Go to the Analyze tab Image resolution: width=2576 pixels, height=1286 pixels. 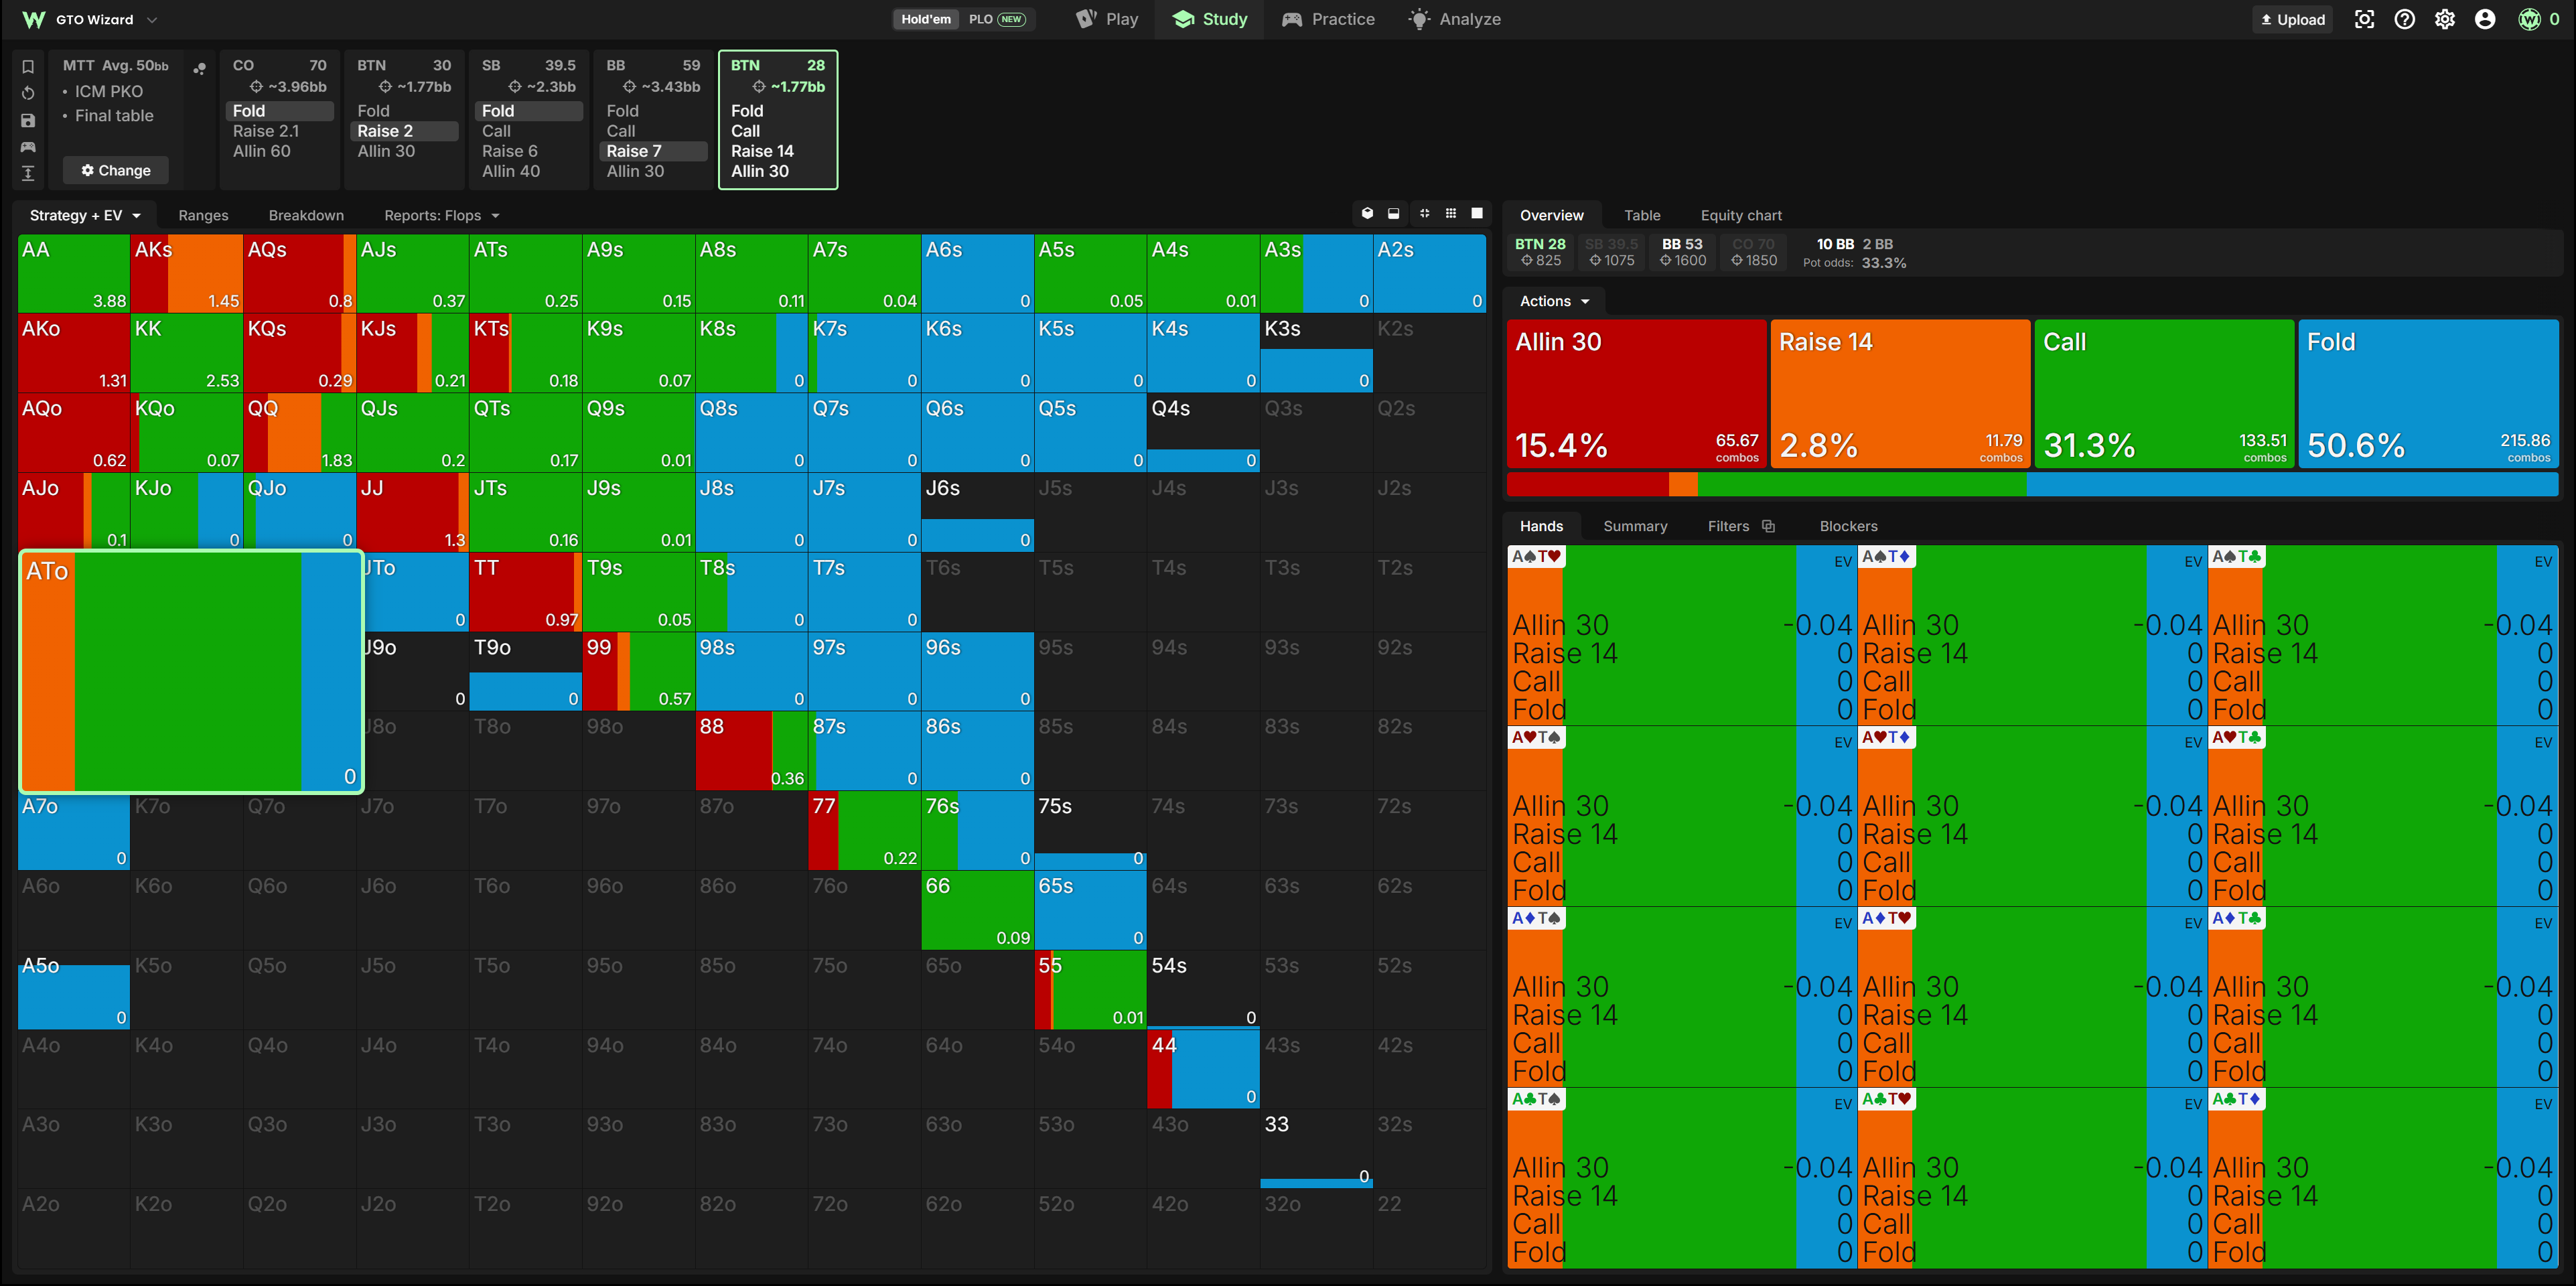coord(1454,19)
